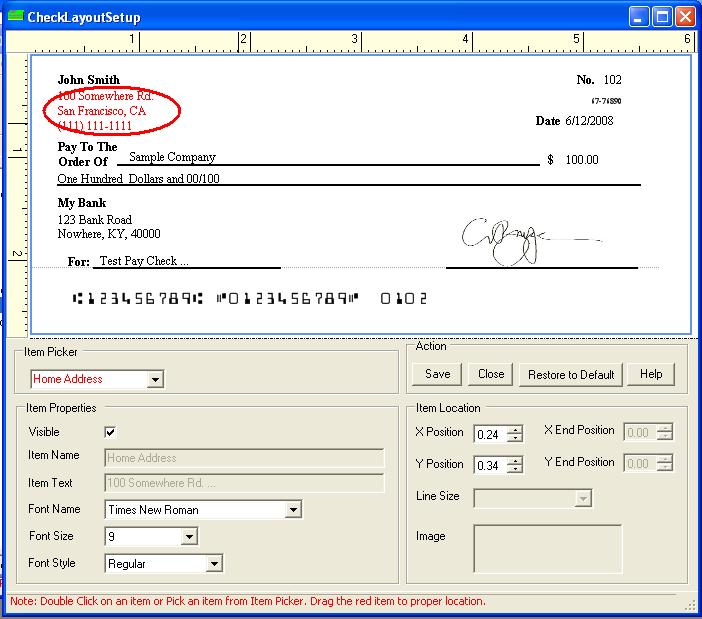Viewport: 702px width, 619px height.
Task: Click the X Position input field
Action: 489,434
